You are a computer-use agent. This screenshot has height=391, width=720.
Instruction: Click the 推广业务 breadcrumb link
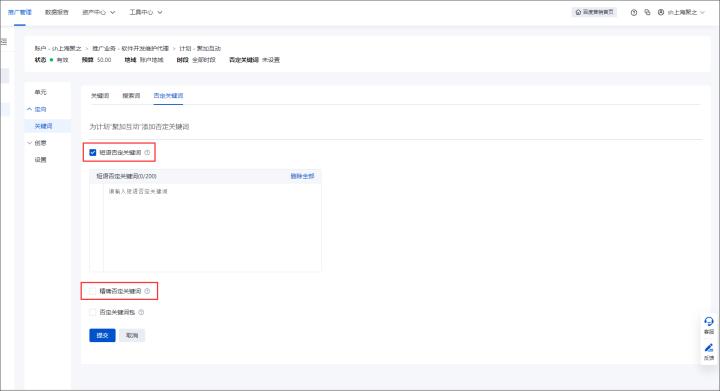coord(130,48)
